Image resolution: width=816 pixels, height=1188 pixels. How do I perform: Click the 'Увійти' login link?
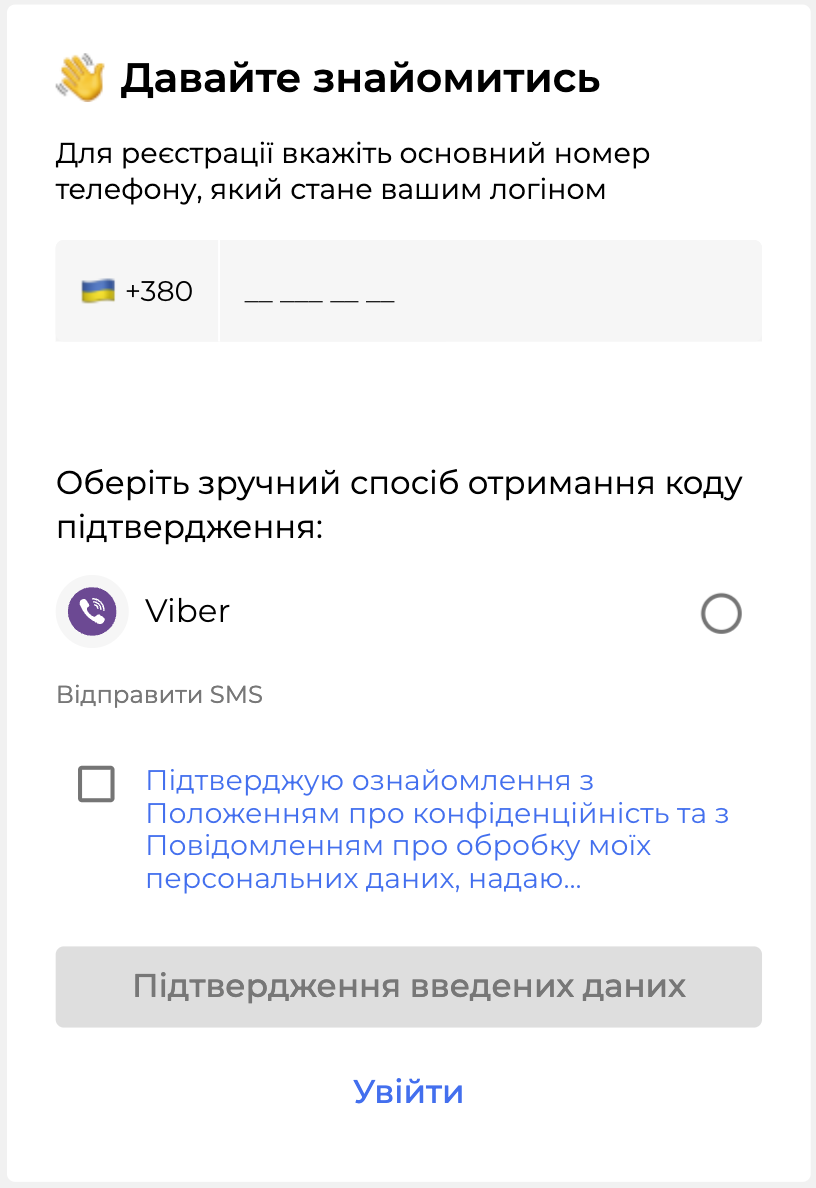pos(407,1092)
